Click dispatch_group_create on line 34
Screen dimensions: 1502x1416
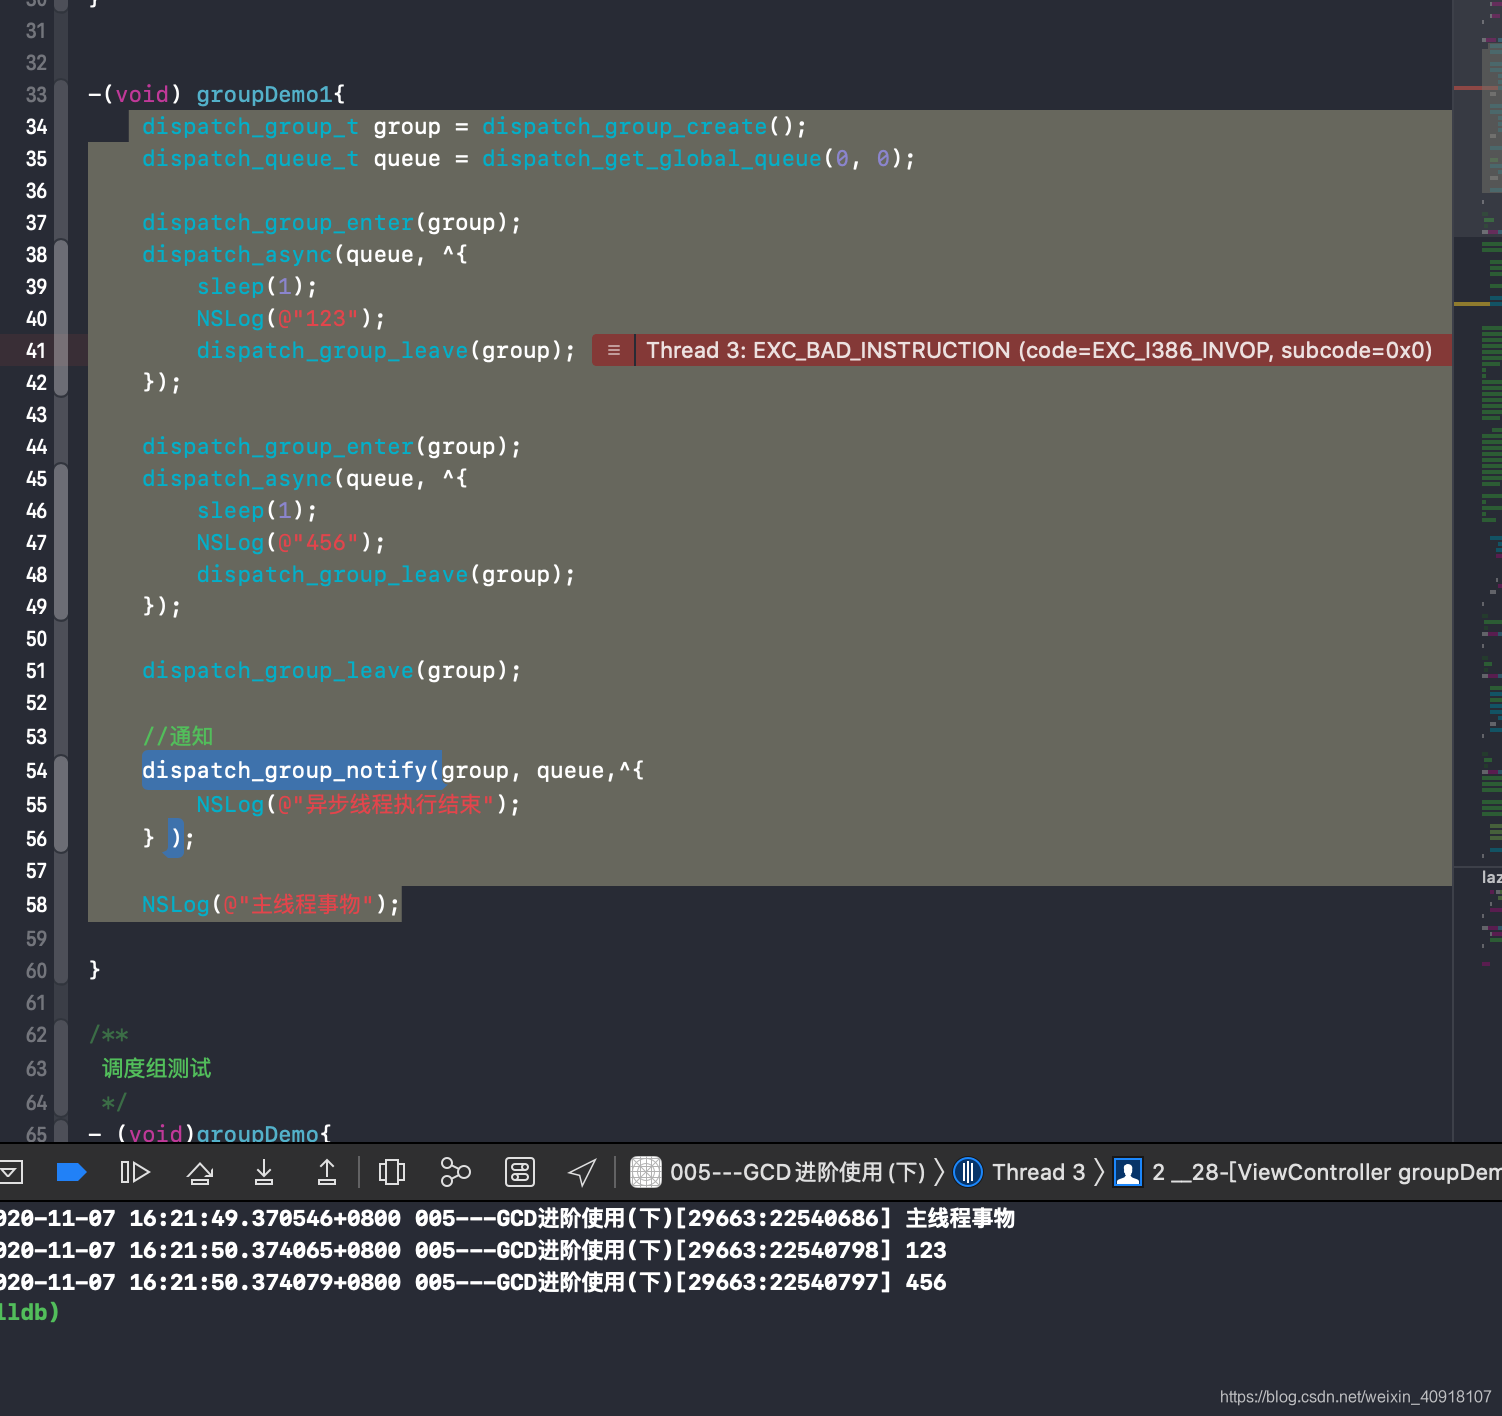pyautogui.click(x=624, y=127)
